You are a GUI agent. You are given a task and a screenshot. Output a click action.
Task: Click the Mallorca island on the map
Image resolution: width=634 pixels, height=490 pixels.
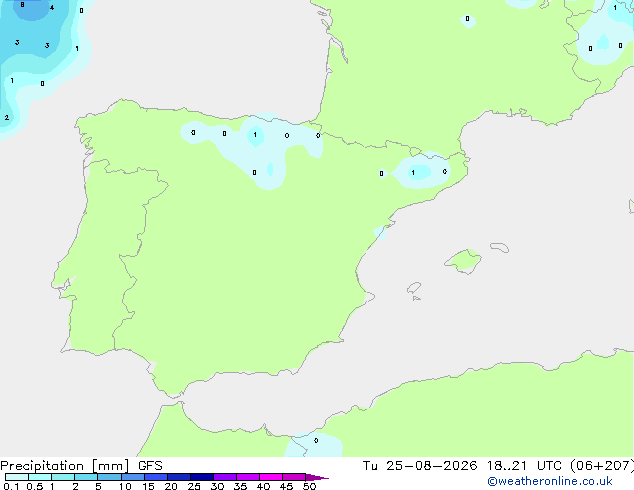coord(463,261)
